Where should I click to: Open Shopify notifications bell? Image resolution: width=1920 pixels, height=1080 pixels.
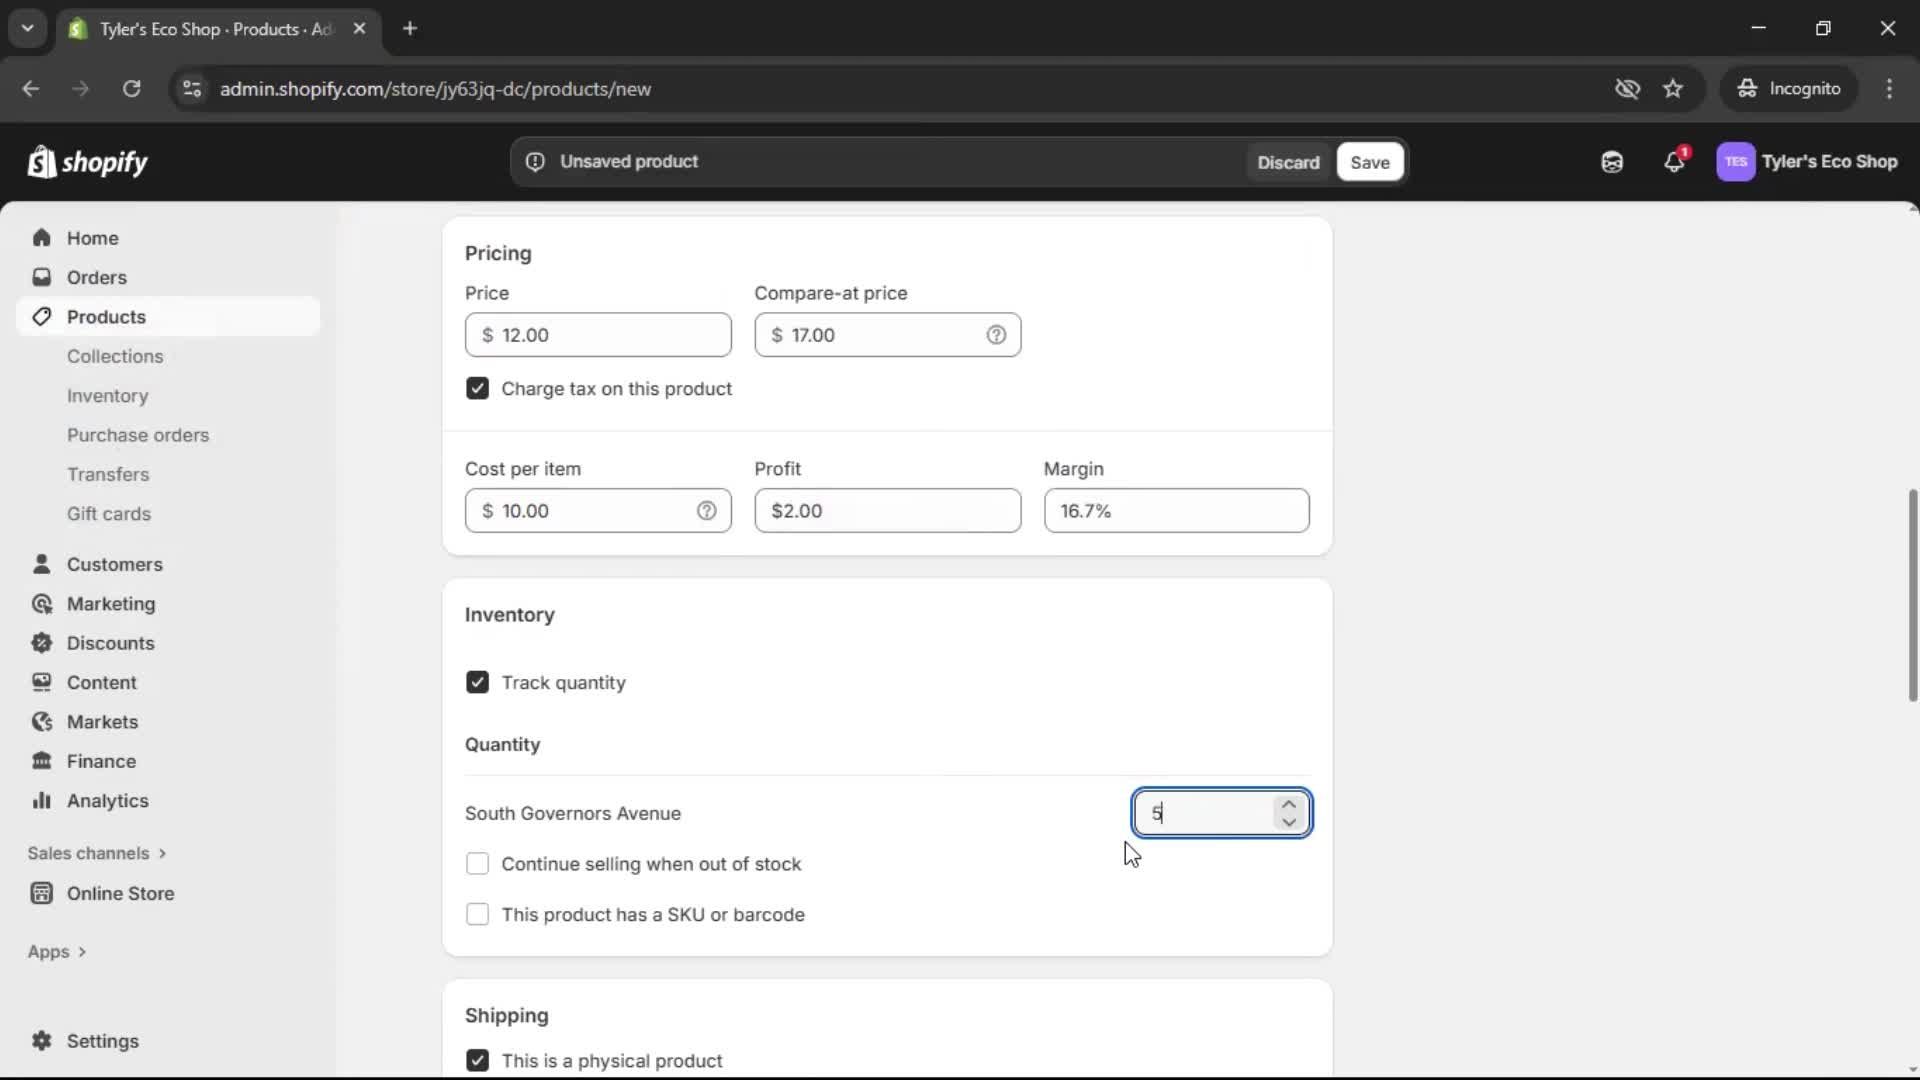[x=1675, y=161]
